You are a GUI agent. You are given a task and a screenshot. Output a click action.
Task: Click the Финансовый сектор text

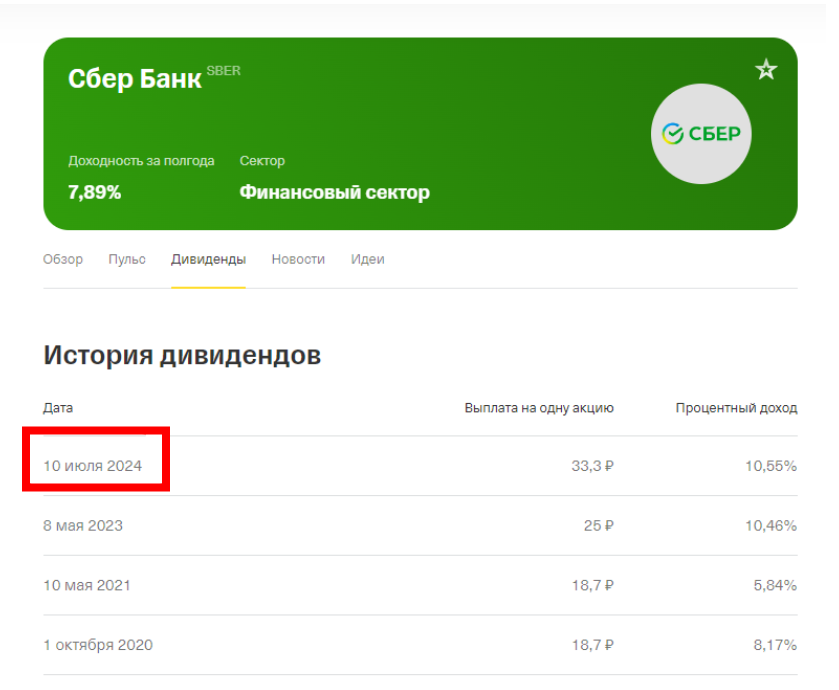point(334,192)
